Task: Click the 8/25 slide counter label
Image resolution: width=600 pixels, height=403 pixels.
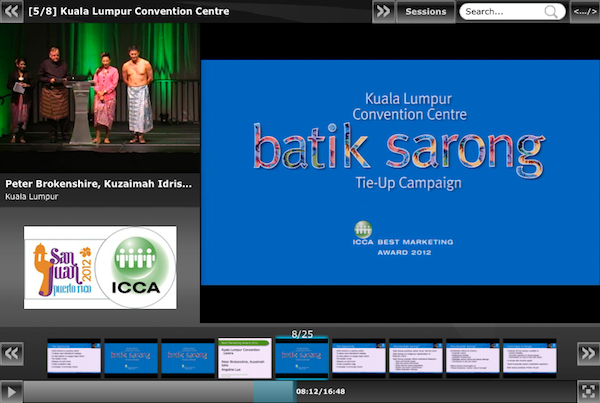Action: coord(302,334)
